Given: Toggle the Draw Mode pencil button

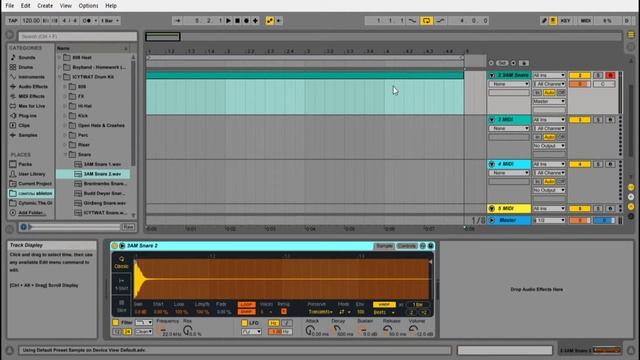Looking at the screenshot, I should coord(544,20).
